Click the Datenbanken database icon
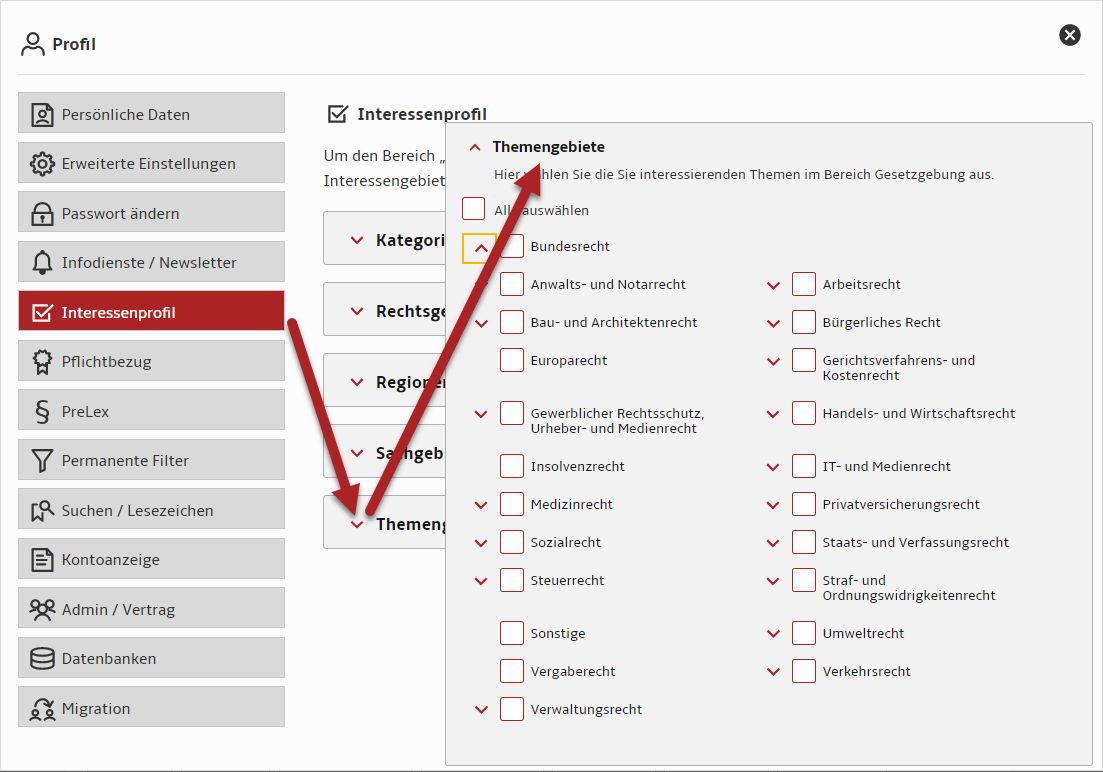Viewport: 1103px width, 772px height. (42, 659)
